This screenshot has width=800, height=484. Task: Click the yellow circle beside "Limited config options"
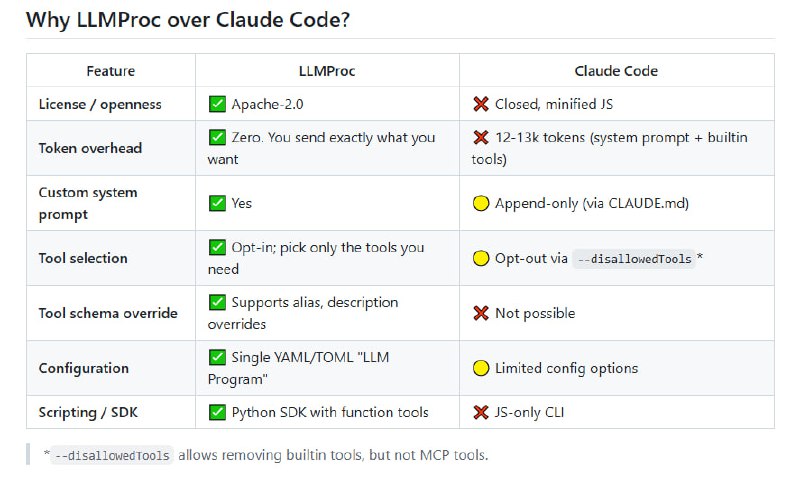481,368
